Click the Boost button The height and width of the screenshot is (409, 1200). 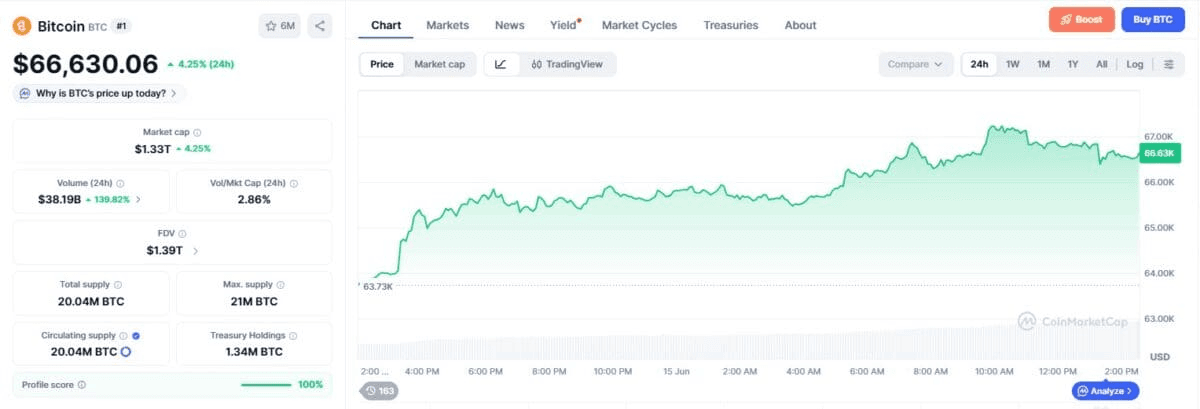1081,19
